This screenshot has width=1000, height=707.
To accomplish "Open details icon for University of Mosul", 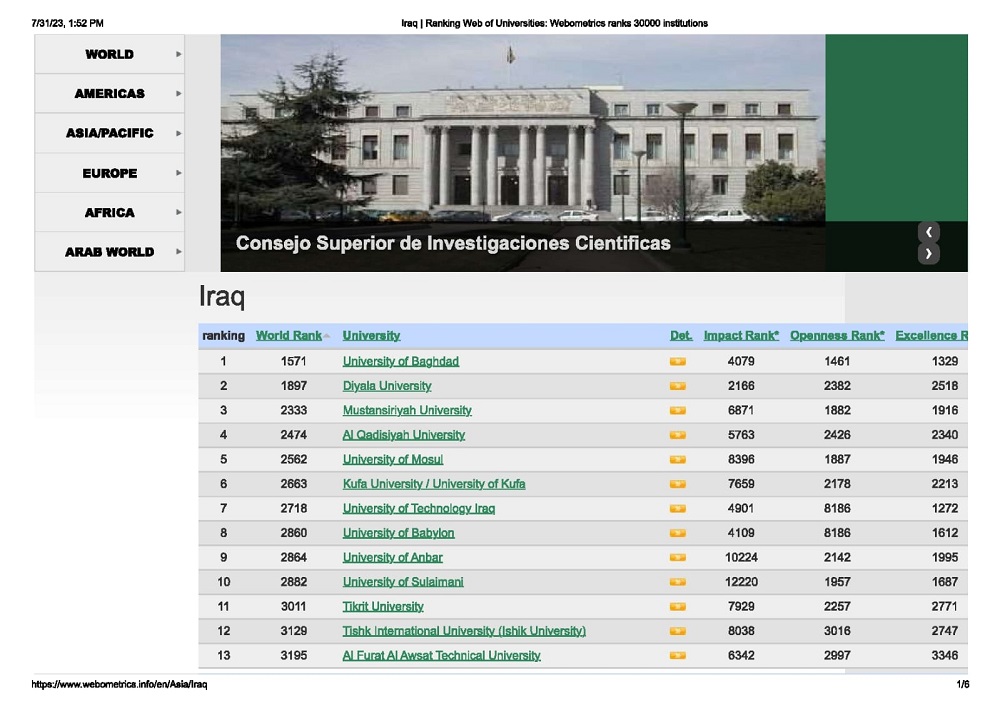I will [x=677, y=460].
